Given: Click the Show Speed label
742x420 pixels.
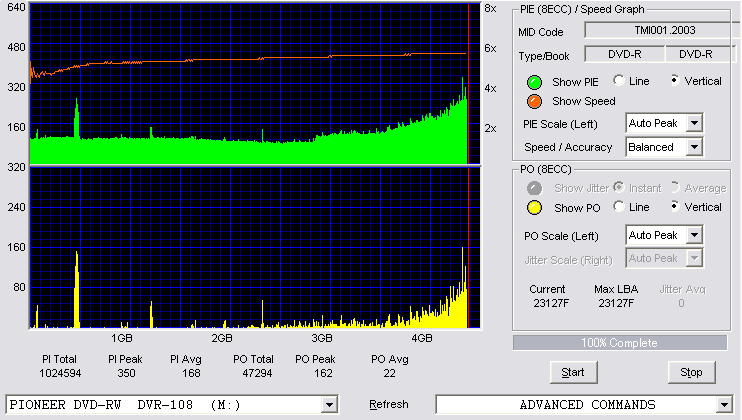Looking at the screenshot, I should point(583,101).
